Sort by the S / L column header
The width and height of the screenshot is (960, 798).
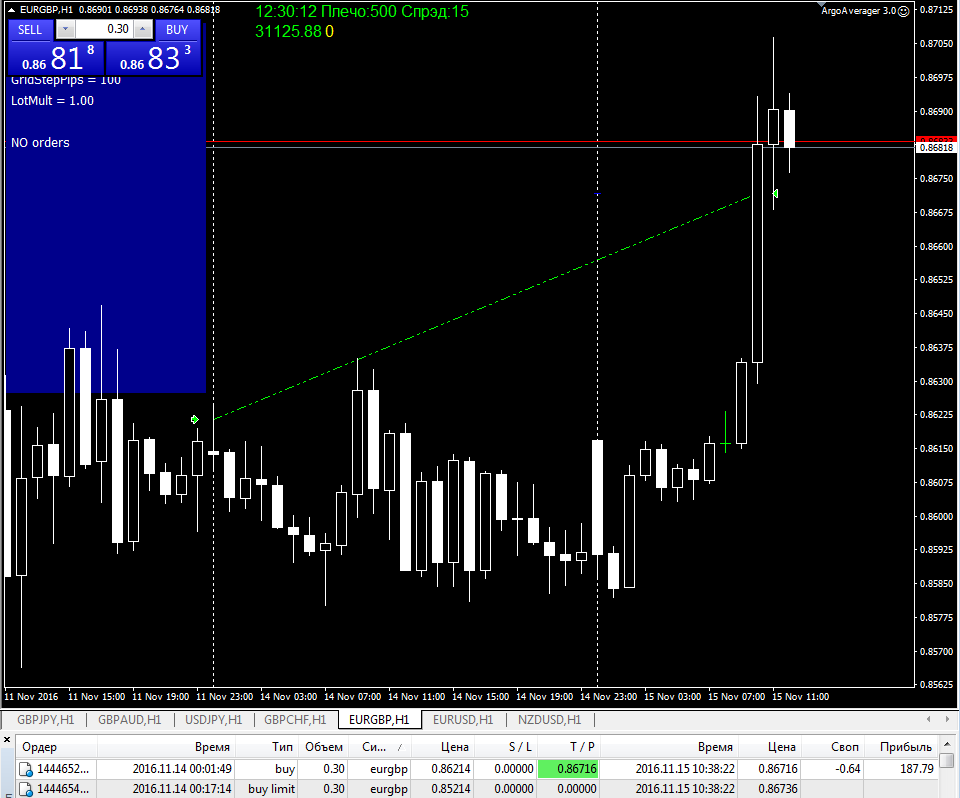(x=504, y=747)
